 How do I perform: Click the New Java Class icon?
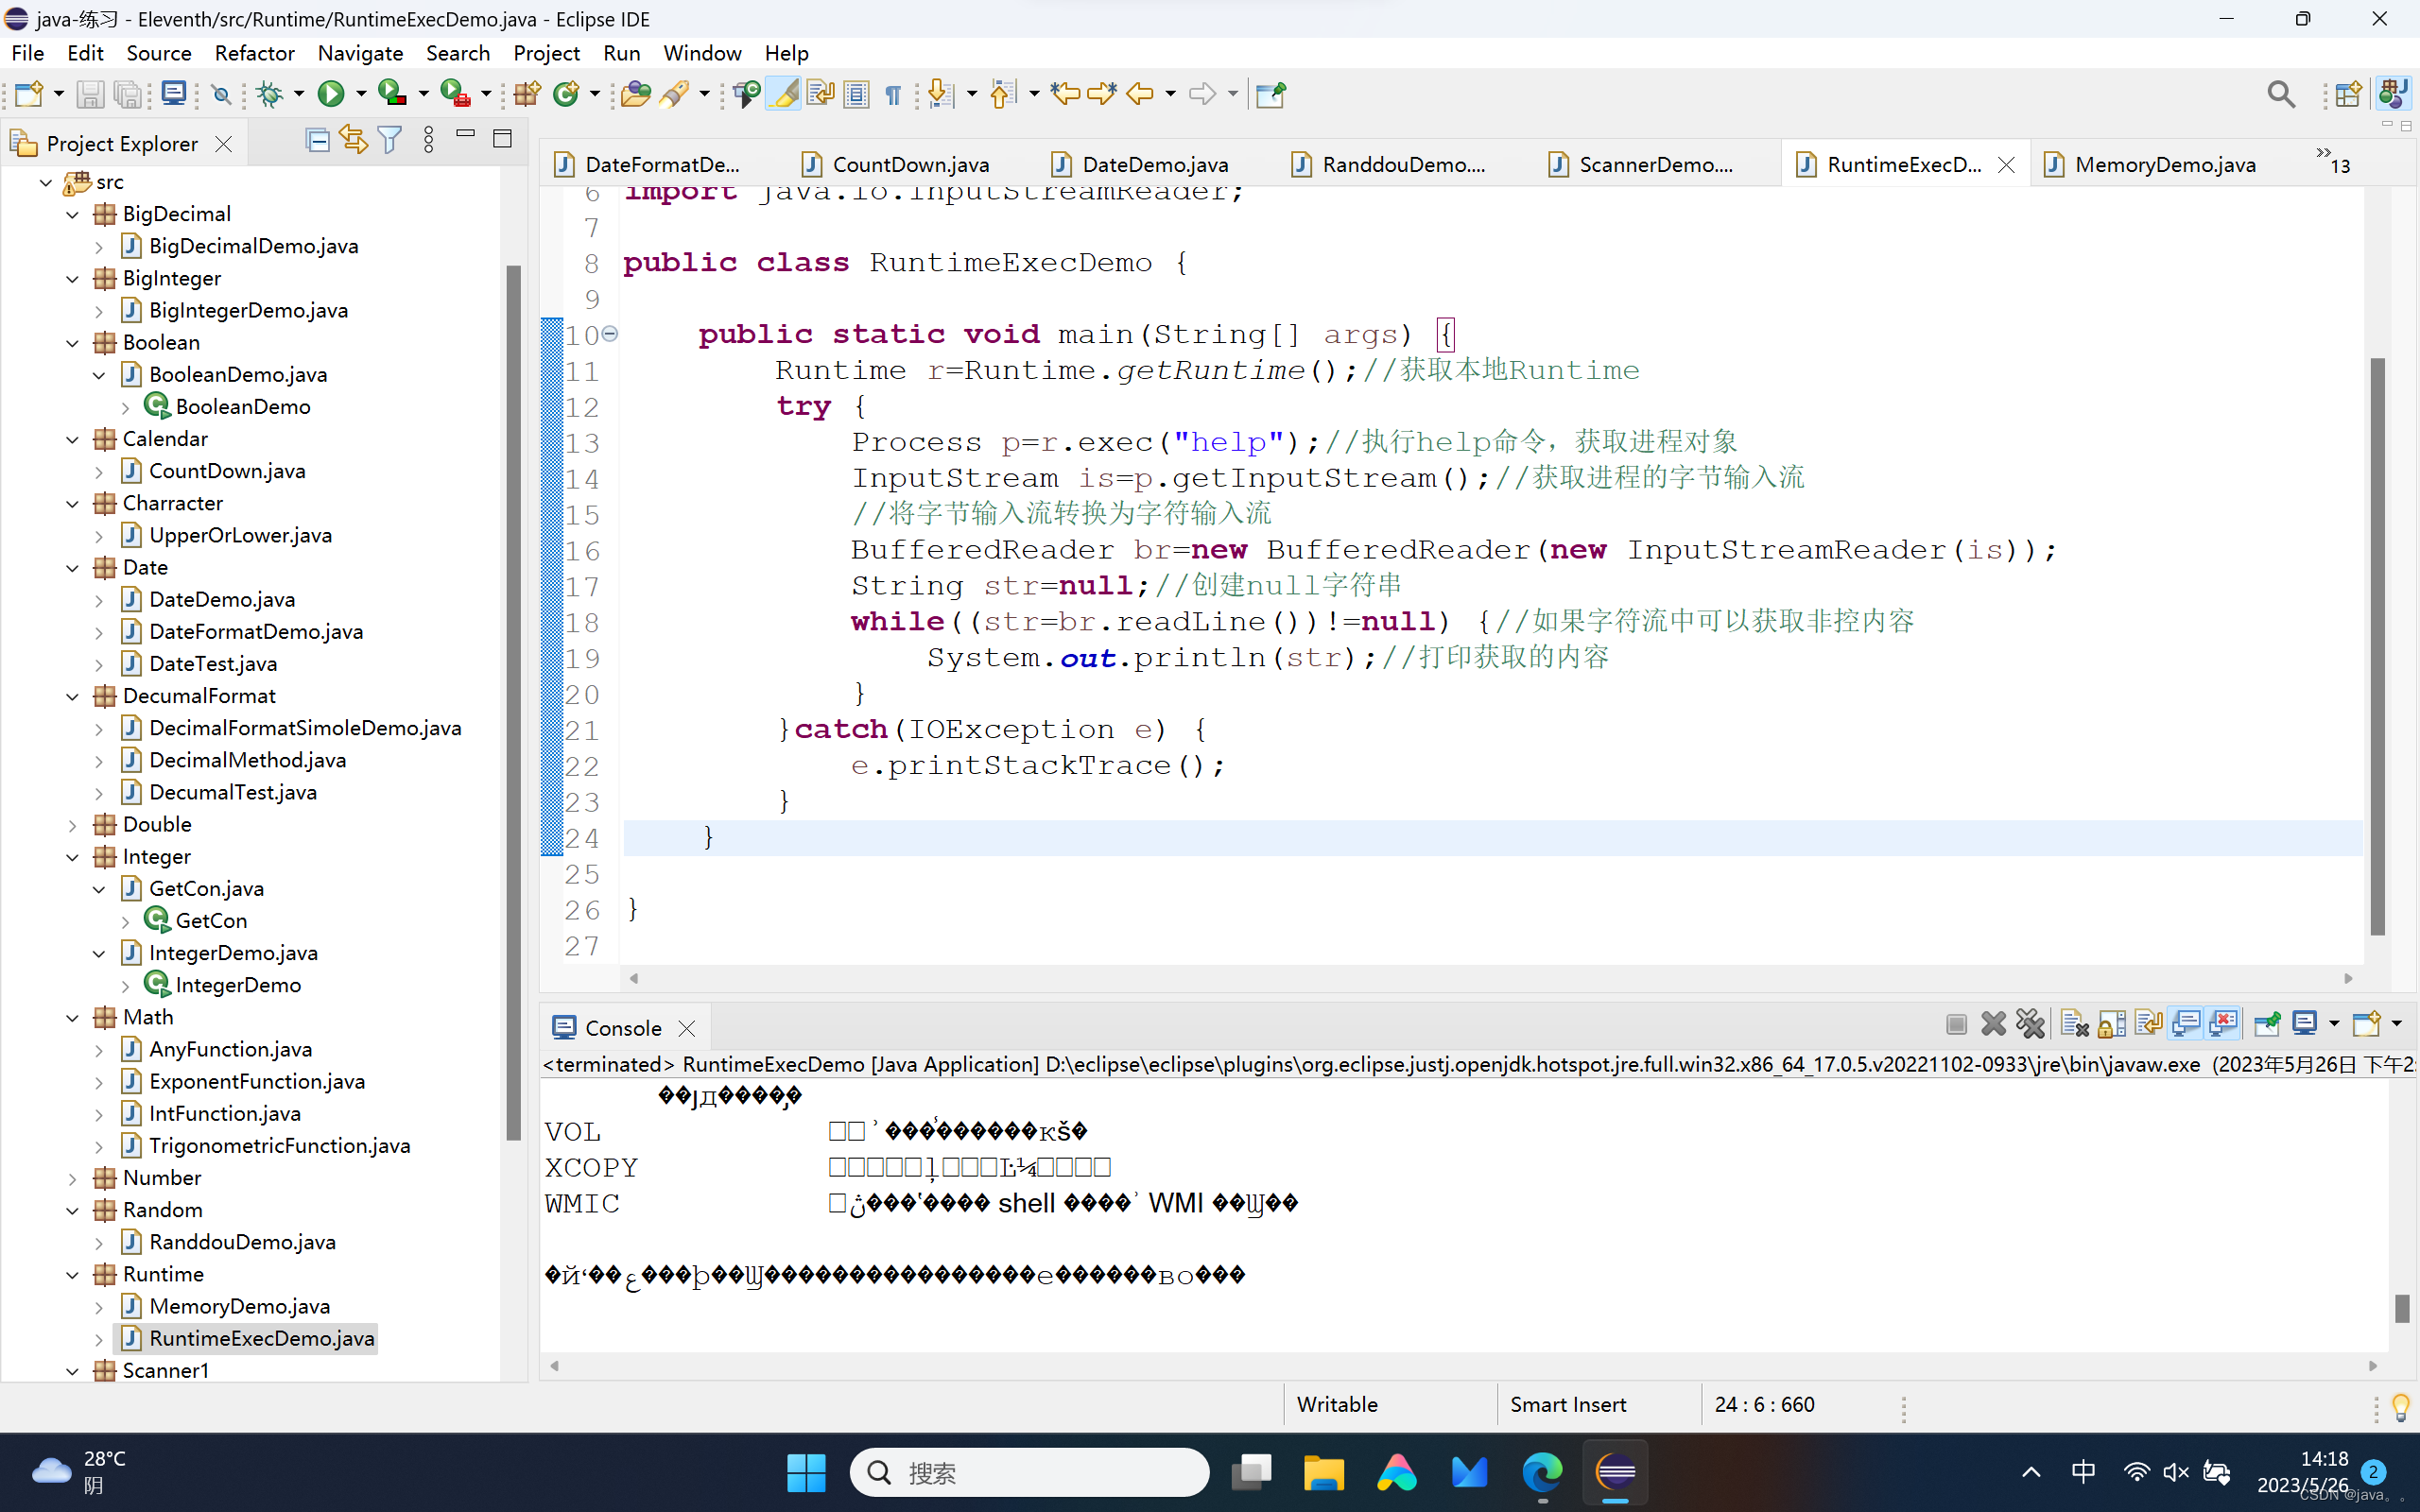[567, 94]
